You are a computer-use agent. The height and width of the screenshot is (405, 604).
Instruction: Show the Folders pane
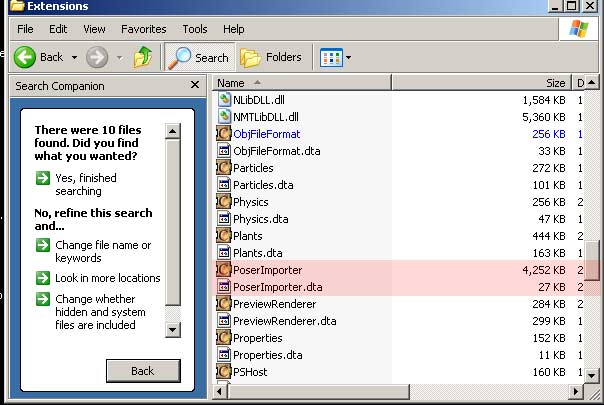[271, 57]
